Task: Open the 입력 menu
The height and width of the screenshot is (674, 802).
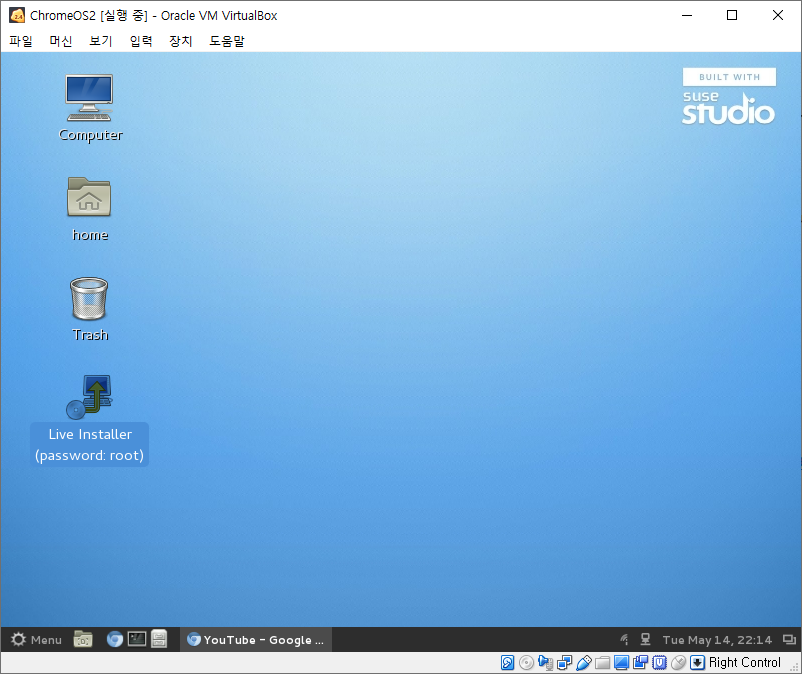Action: tap(141, 41)
